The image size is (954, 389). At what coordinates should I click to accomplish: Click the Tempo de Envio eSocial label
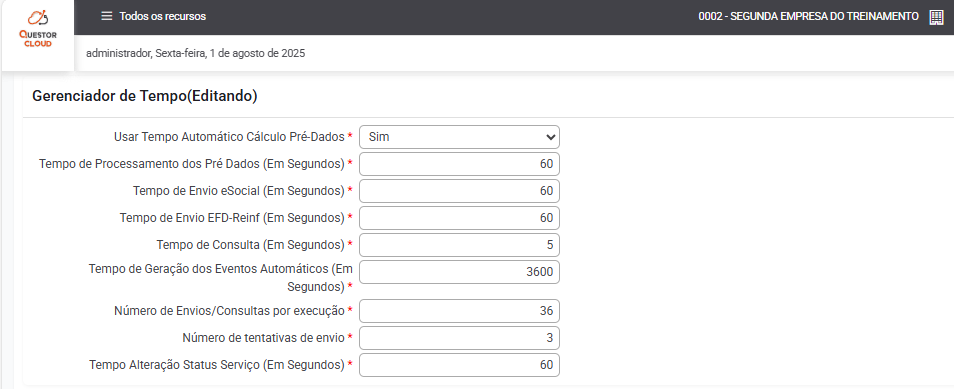[239, 191]
